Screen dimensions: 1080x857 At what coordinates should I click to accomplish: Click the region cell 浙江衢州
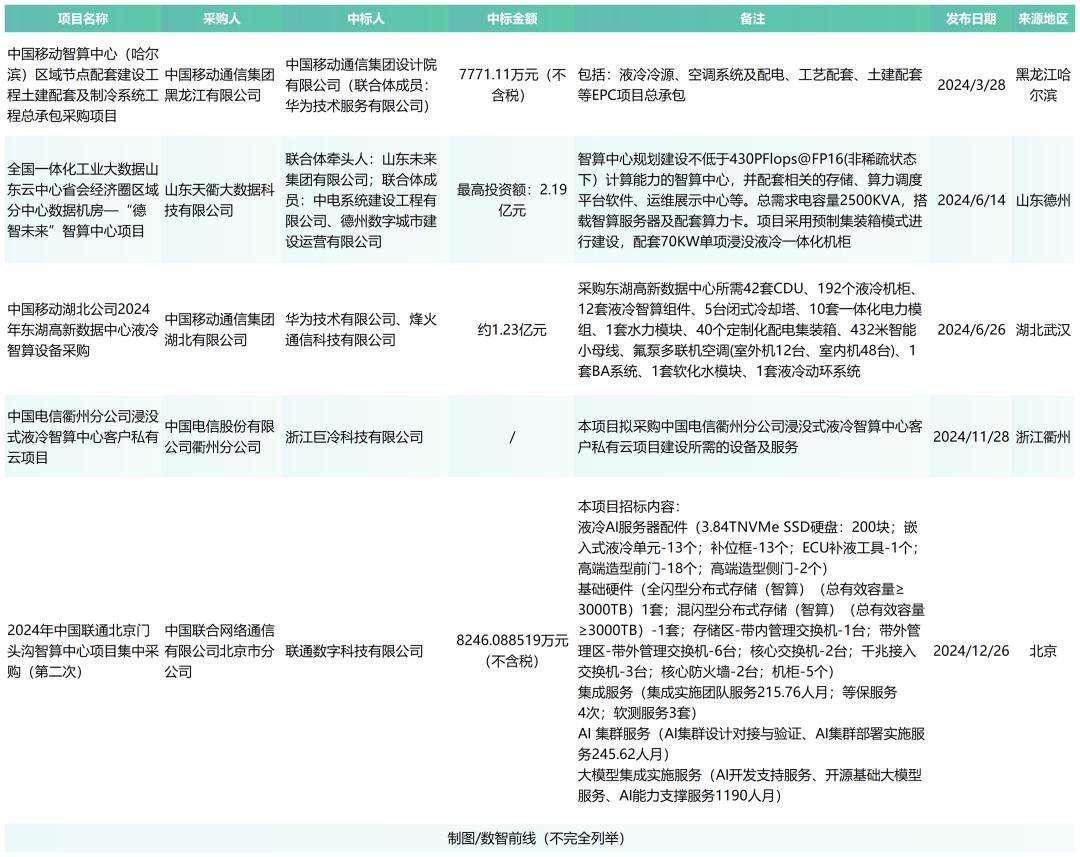[1043, 436]
